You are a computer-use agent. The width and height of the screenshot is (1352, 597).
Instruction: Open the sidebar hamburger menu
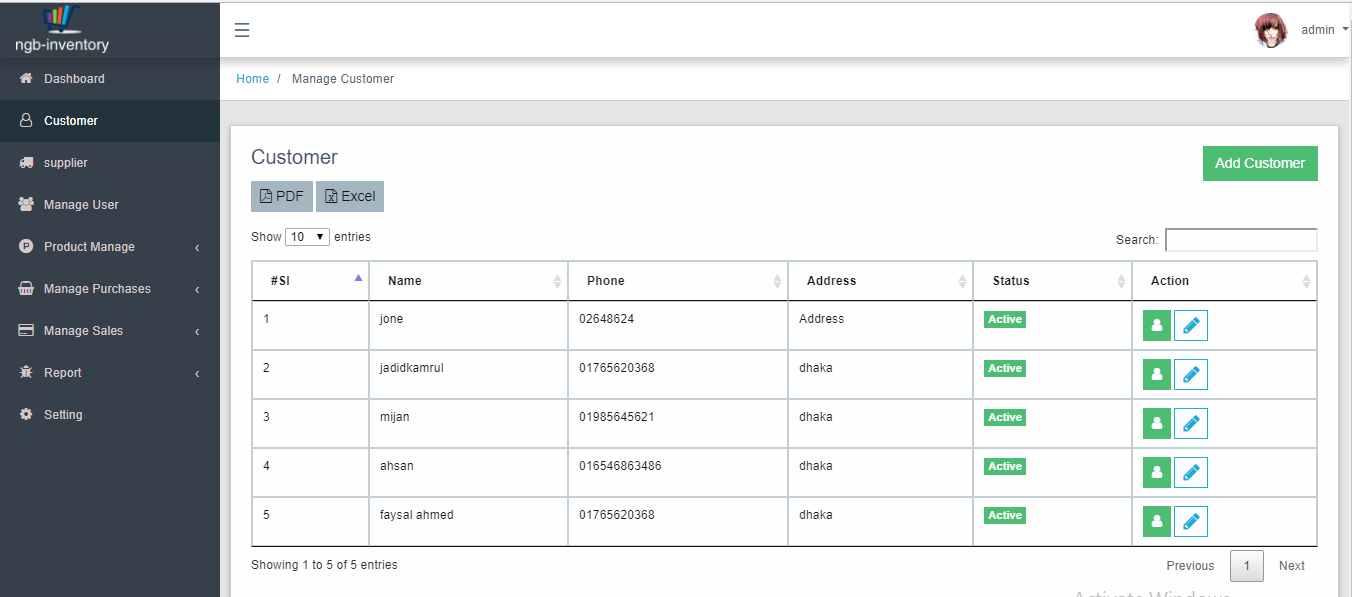(241, 30)
